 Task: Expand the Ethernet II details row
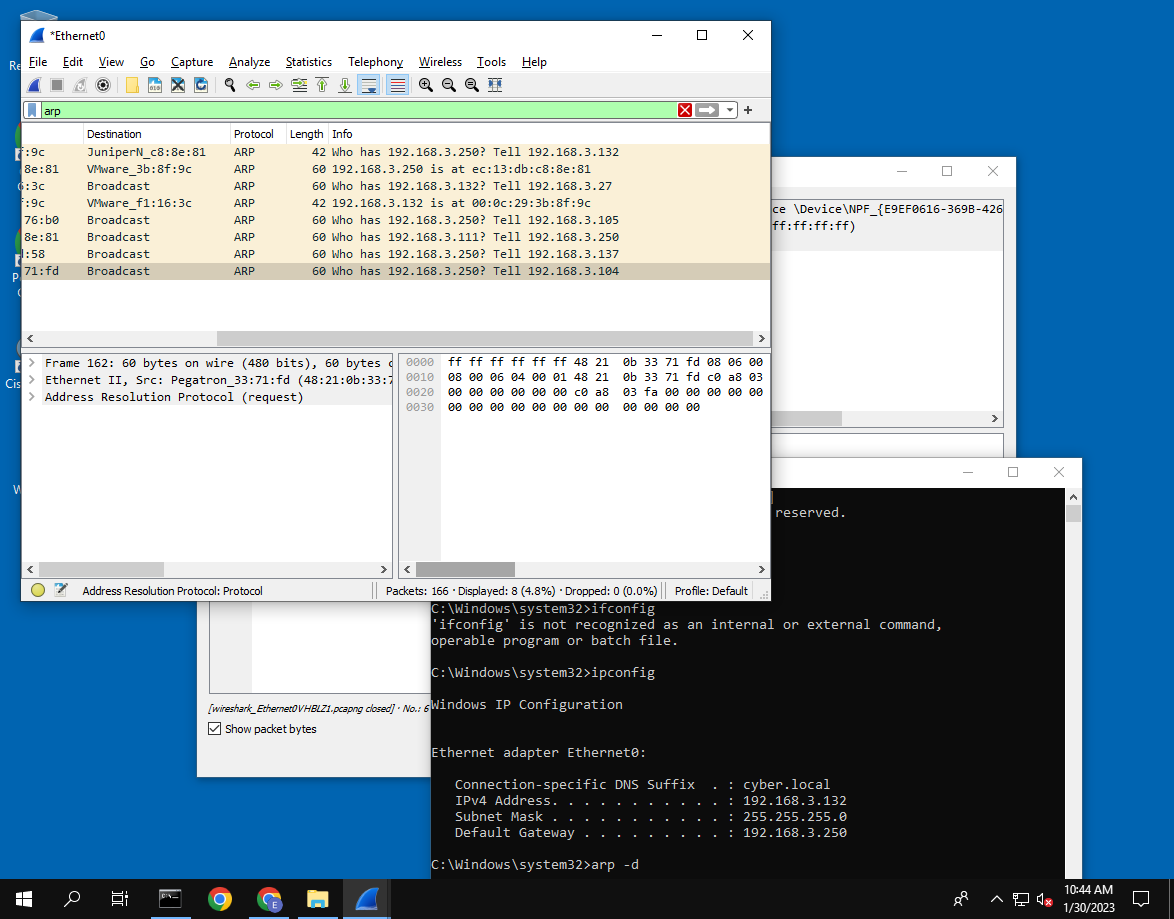click(x=32, y=380)
